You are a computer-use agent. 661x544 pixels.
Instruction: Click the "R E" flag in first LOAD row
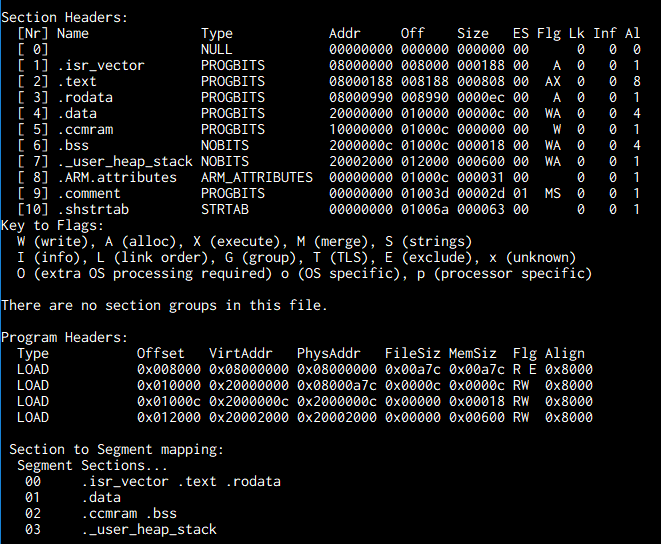(525, 369)
